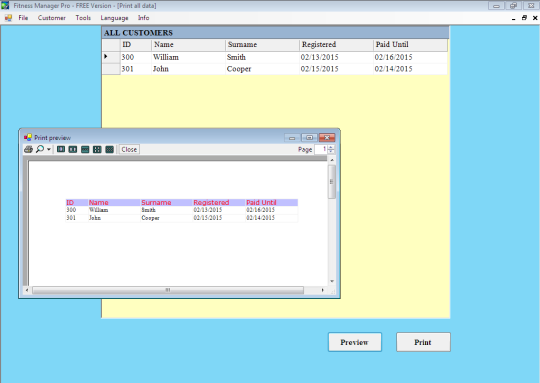The height and width of the screenshot is (383, 540).
Task: Minimize the Print preview window
Action: pos(292,138)
